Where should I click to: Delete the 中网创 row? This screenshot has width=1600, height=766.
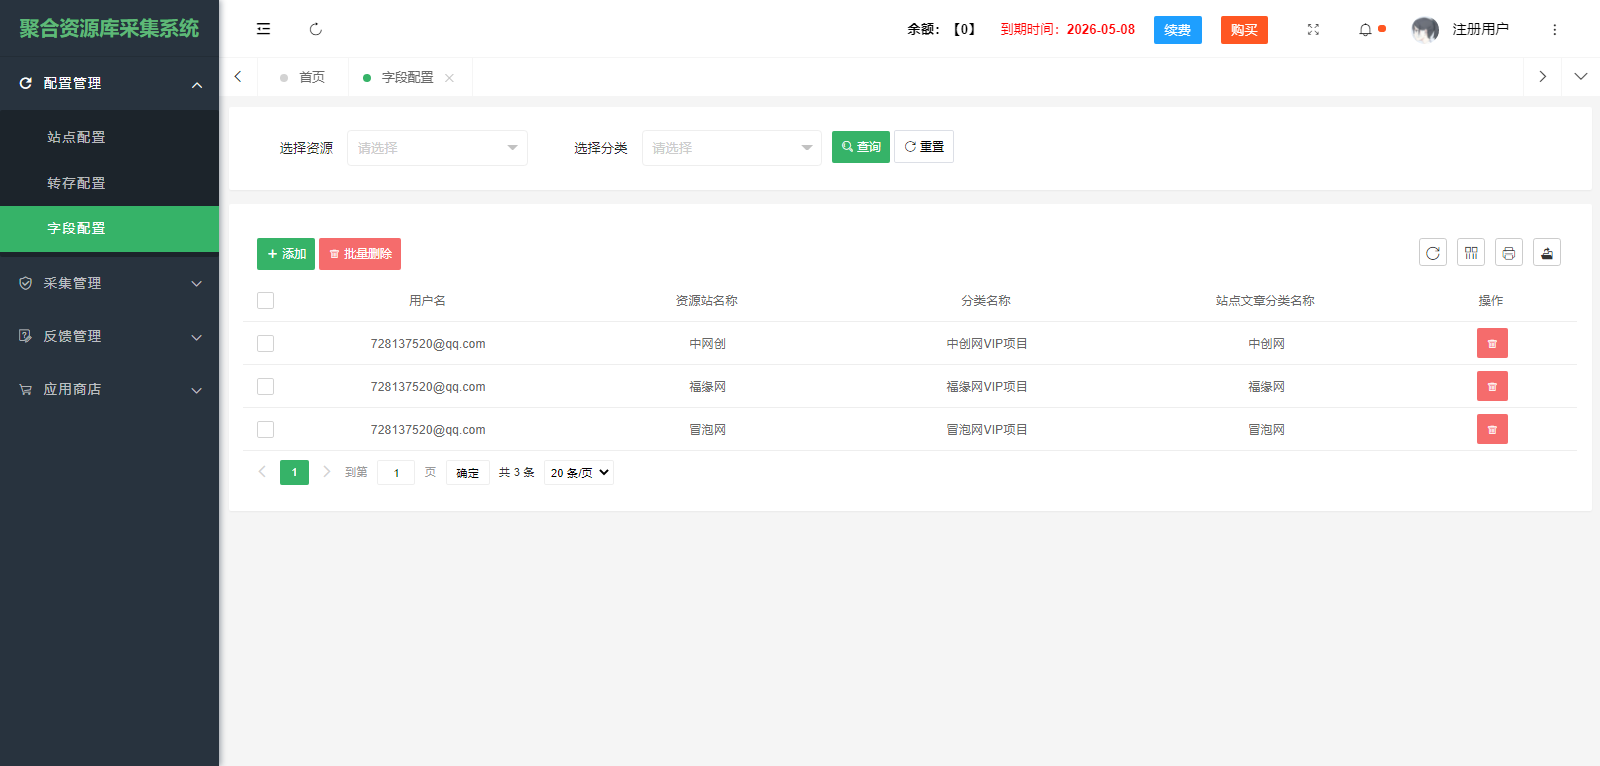1492,343
